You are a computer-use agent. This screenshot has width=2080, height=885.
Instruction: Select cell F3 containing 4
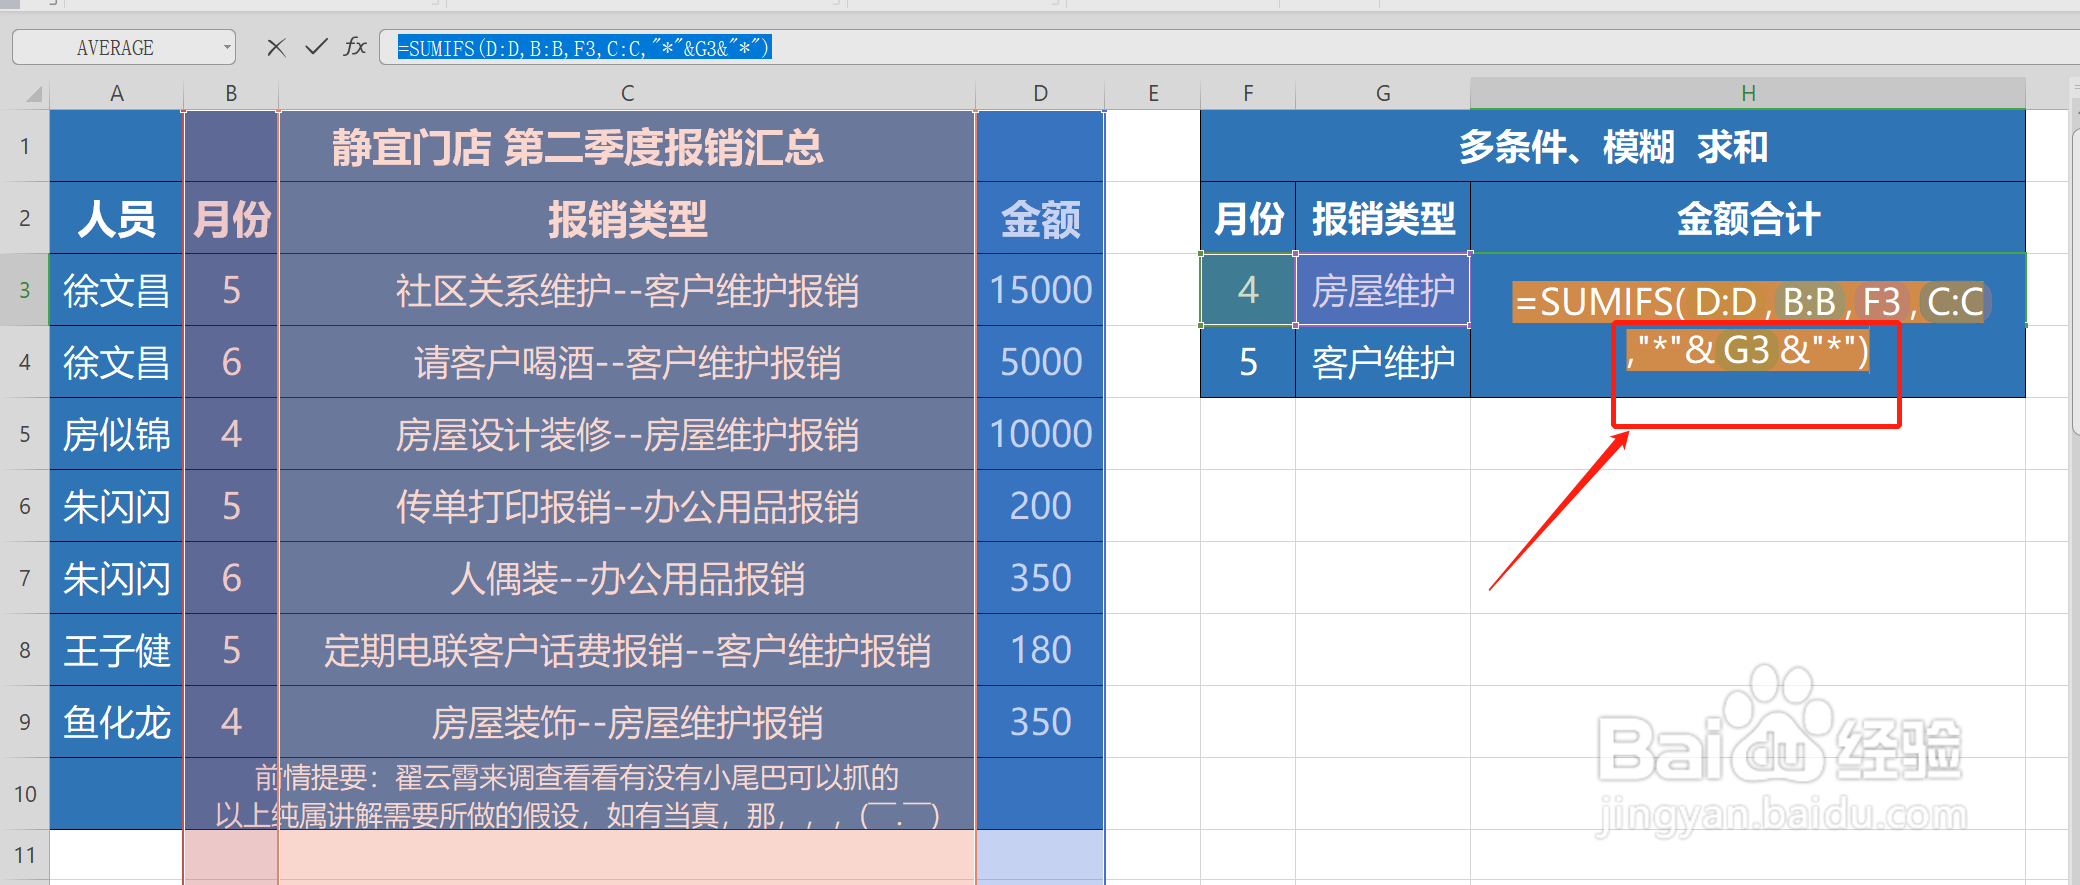click(x=1248, y=290)
